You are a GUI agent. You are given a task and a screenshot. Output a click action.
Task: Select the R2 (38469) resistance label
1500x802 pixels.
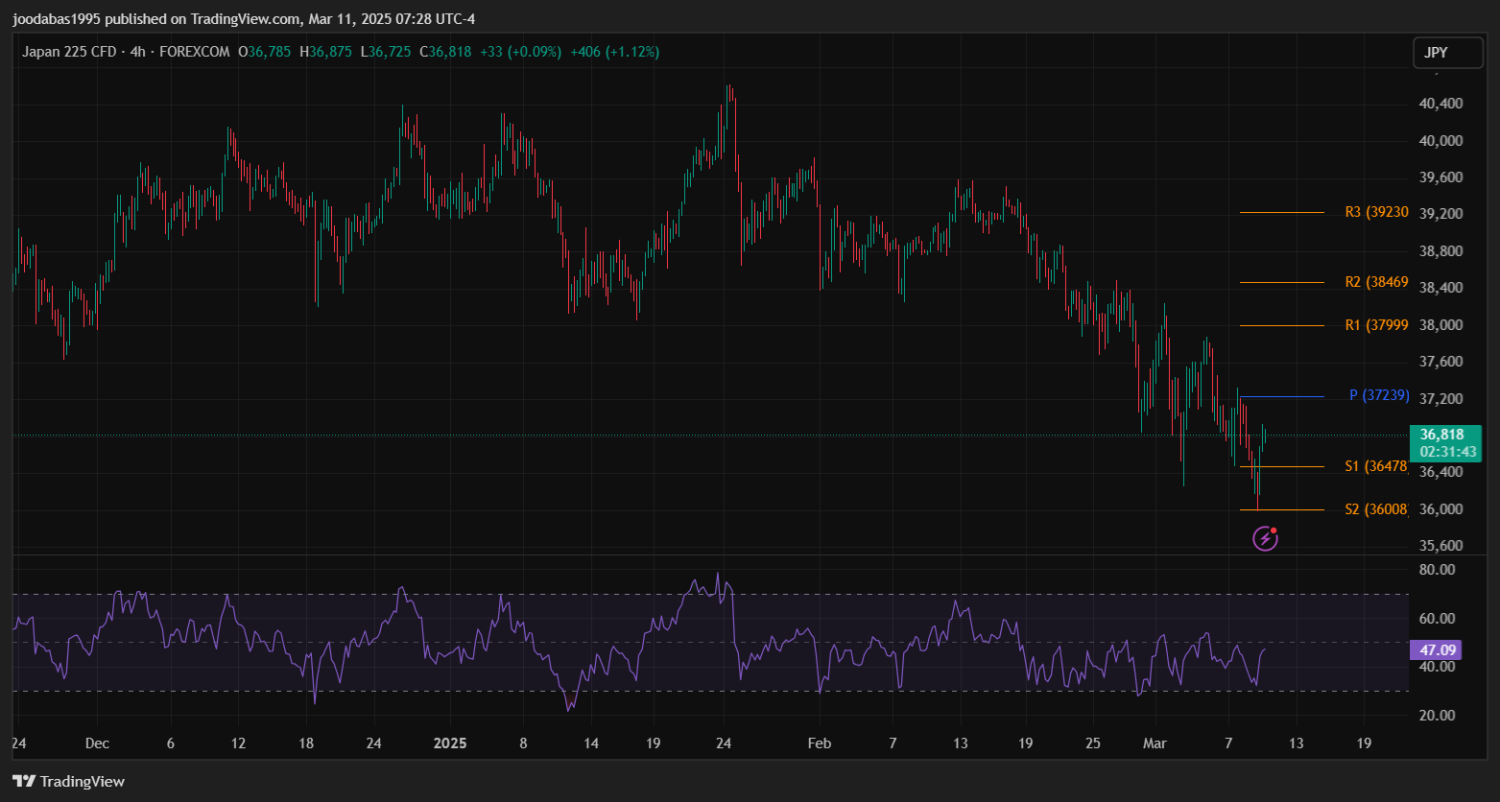click(1376, 282)
